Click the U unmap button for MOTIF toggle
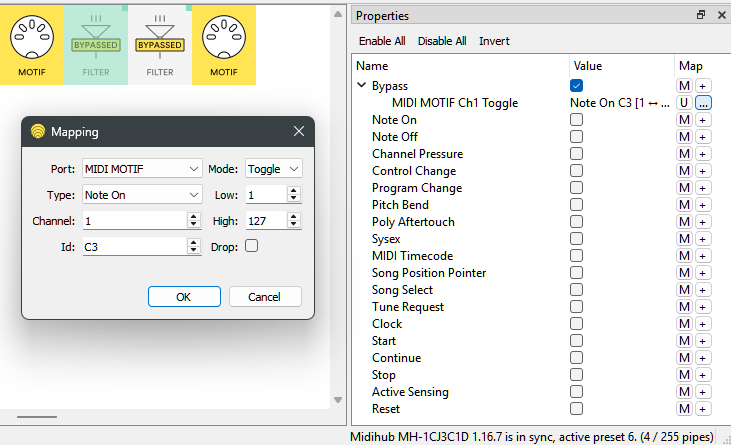The image size is (731, 445). click(684, 103)
